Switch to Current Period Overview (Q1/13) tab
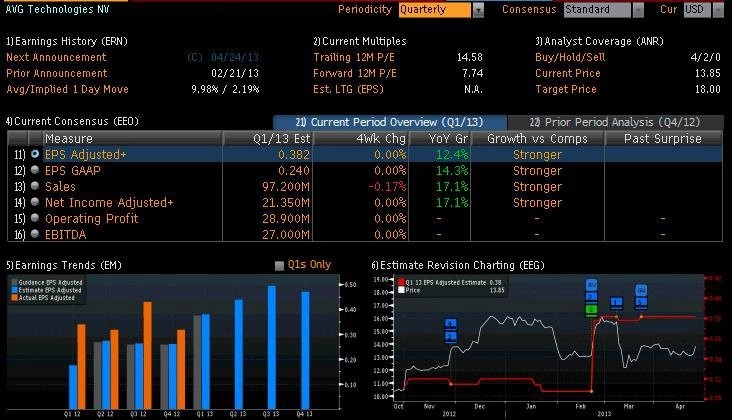The image size is (732, 420). coord(390,122)
